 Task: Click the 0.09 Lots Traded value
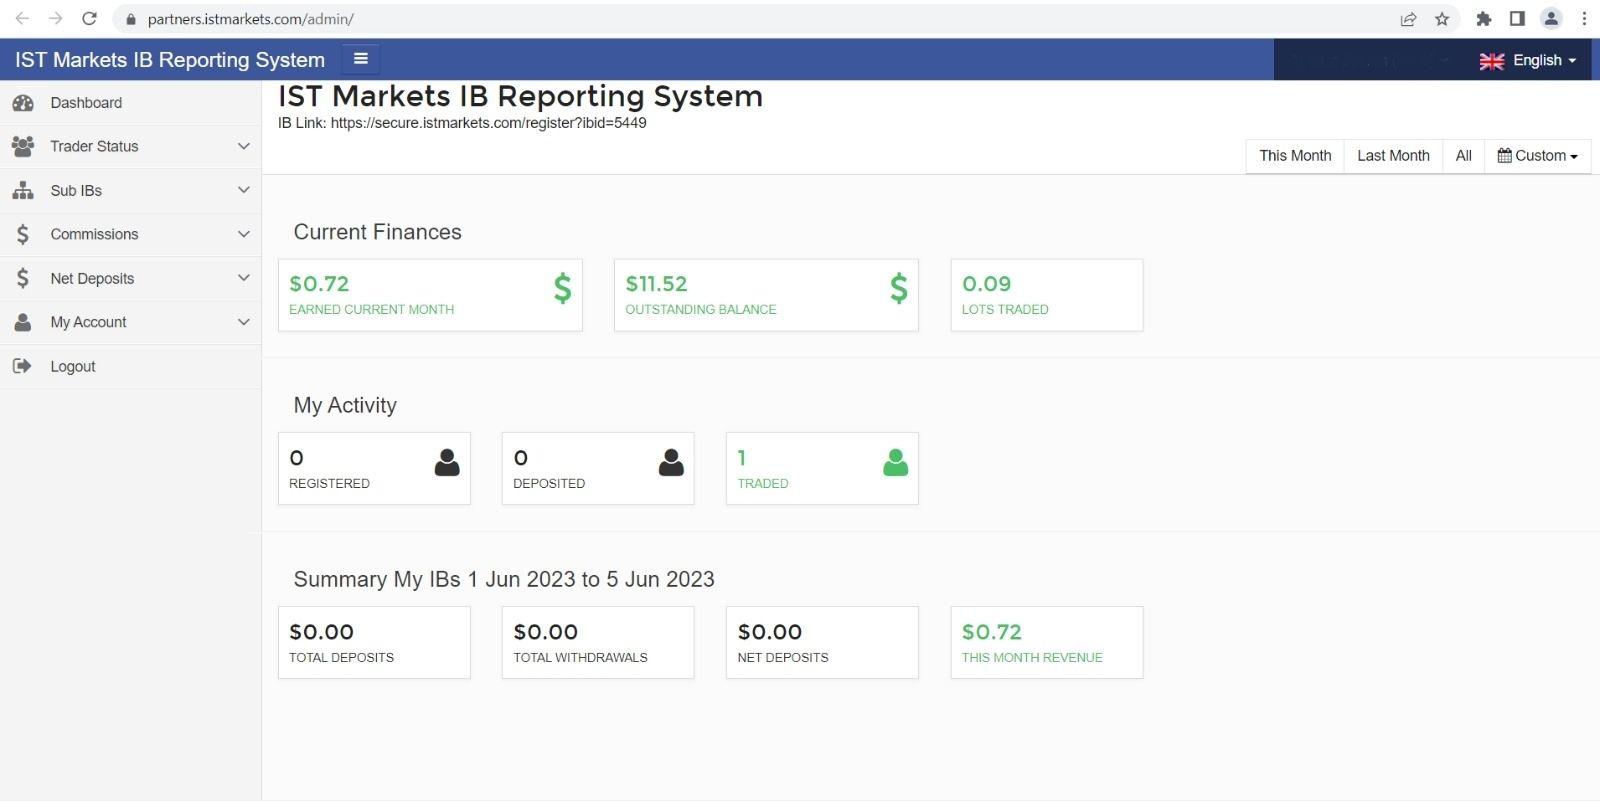click(x=986, y=284)
